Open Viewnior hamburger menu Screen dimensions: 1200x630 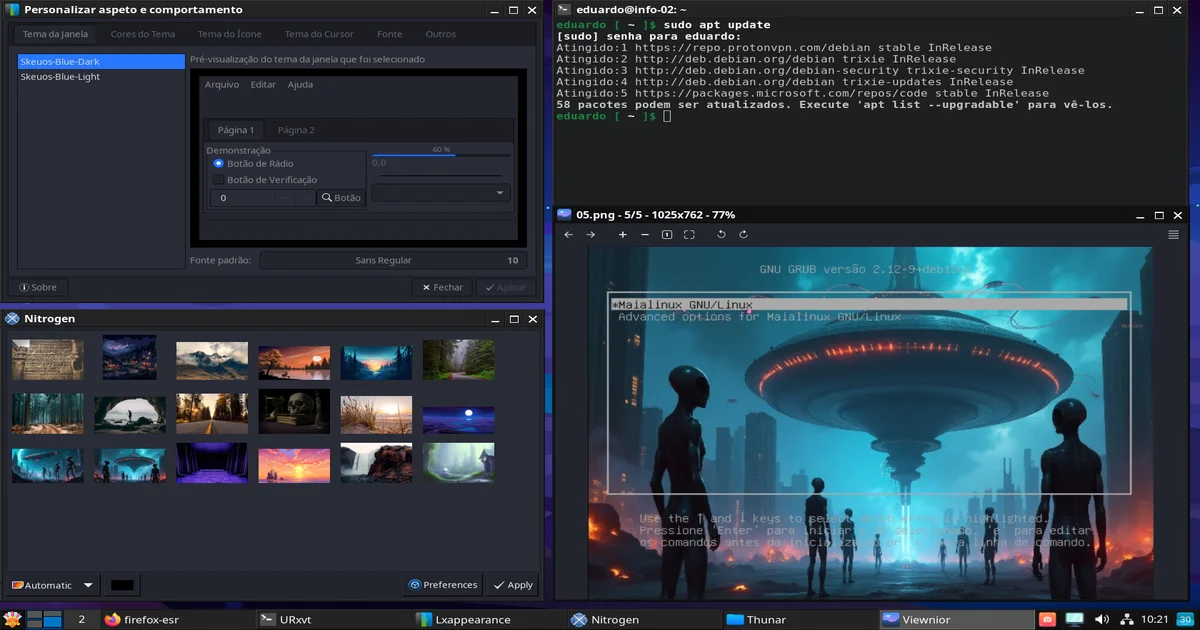[x=1173, y=234]
